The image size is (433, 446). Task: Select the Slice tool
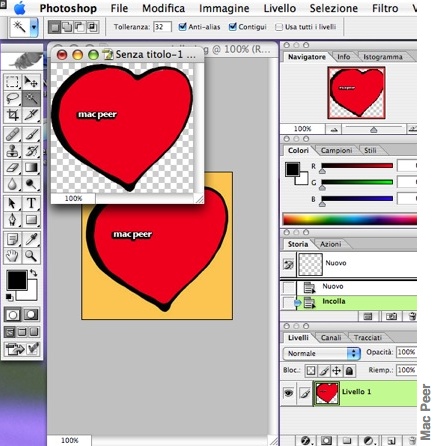(31, 115)
